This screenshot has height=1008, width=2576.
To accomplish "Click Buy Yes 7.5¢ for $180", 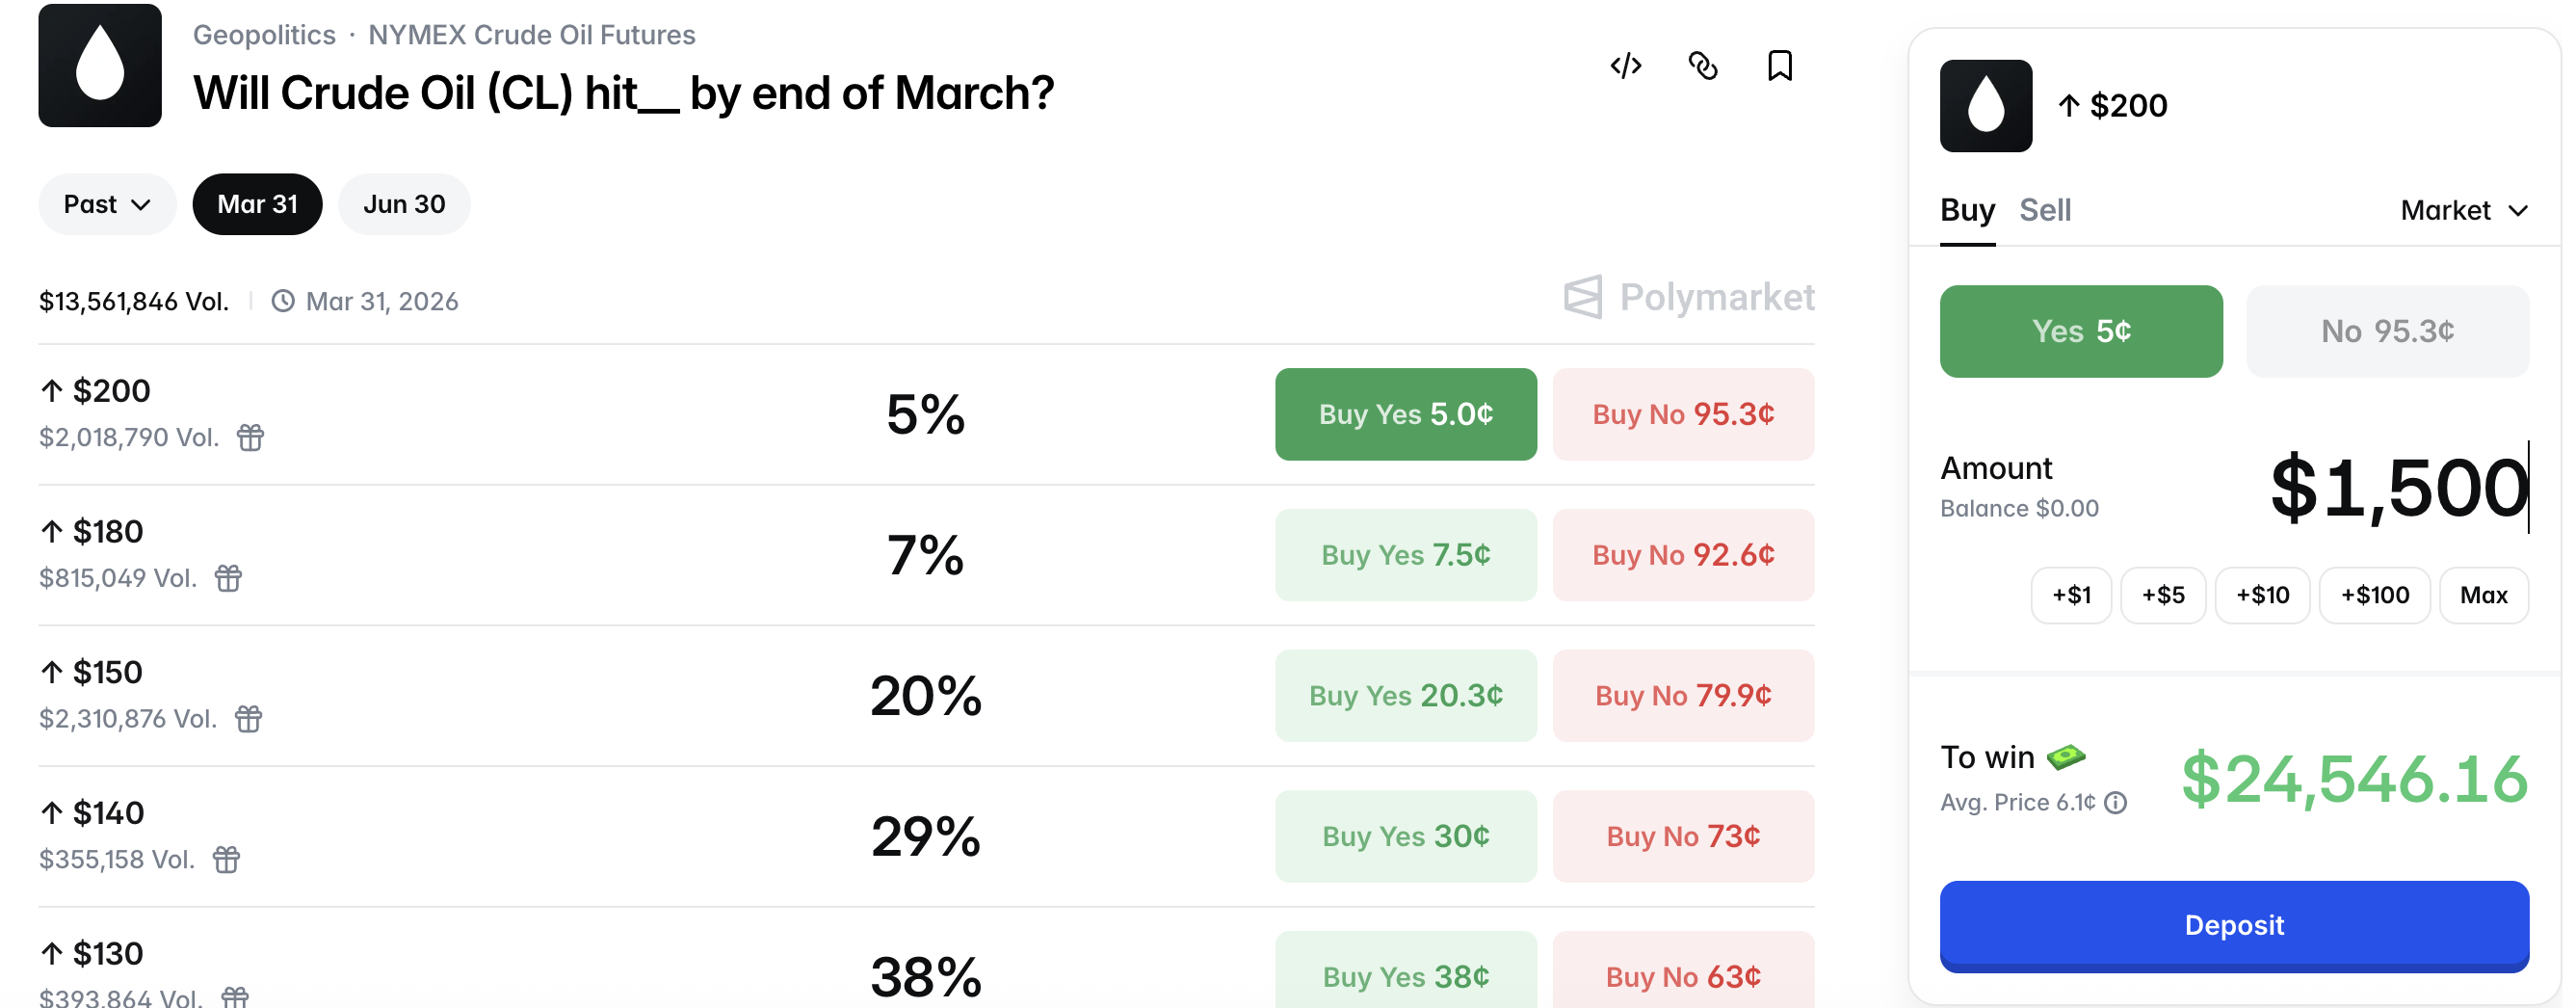I will pyautogui.click(x=1405, y=555).
